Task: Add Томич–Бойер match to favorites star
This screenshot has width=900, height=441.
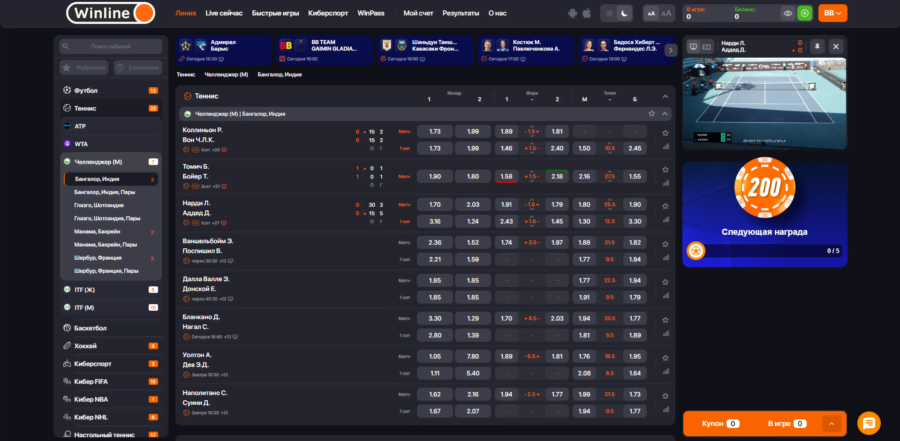Action: (x=665, y=167)
